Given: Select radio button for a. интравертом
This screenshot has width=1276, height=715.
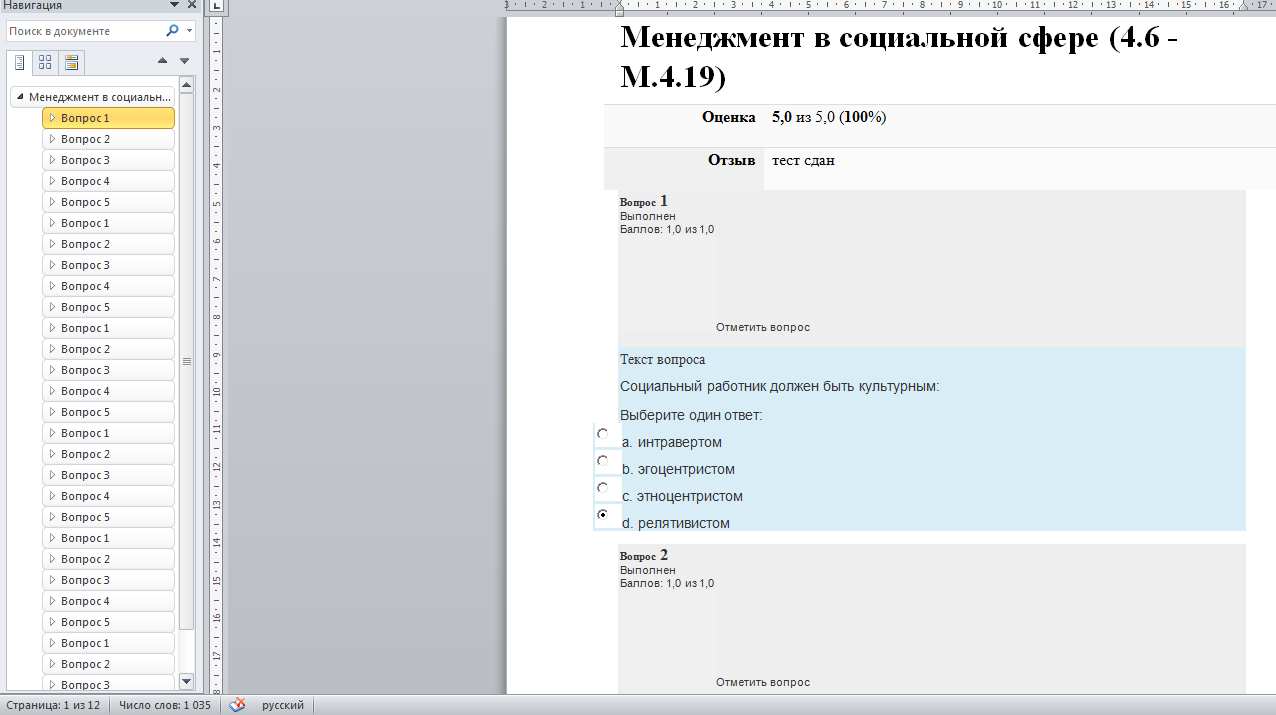Looking at the screenshot, I should tap(603, 434).
